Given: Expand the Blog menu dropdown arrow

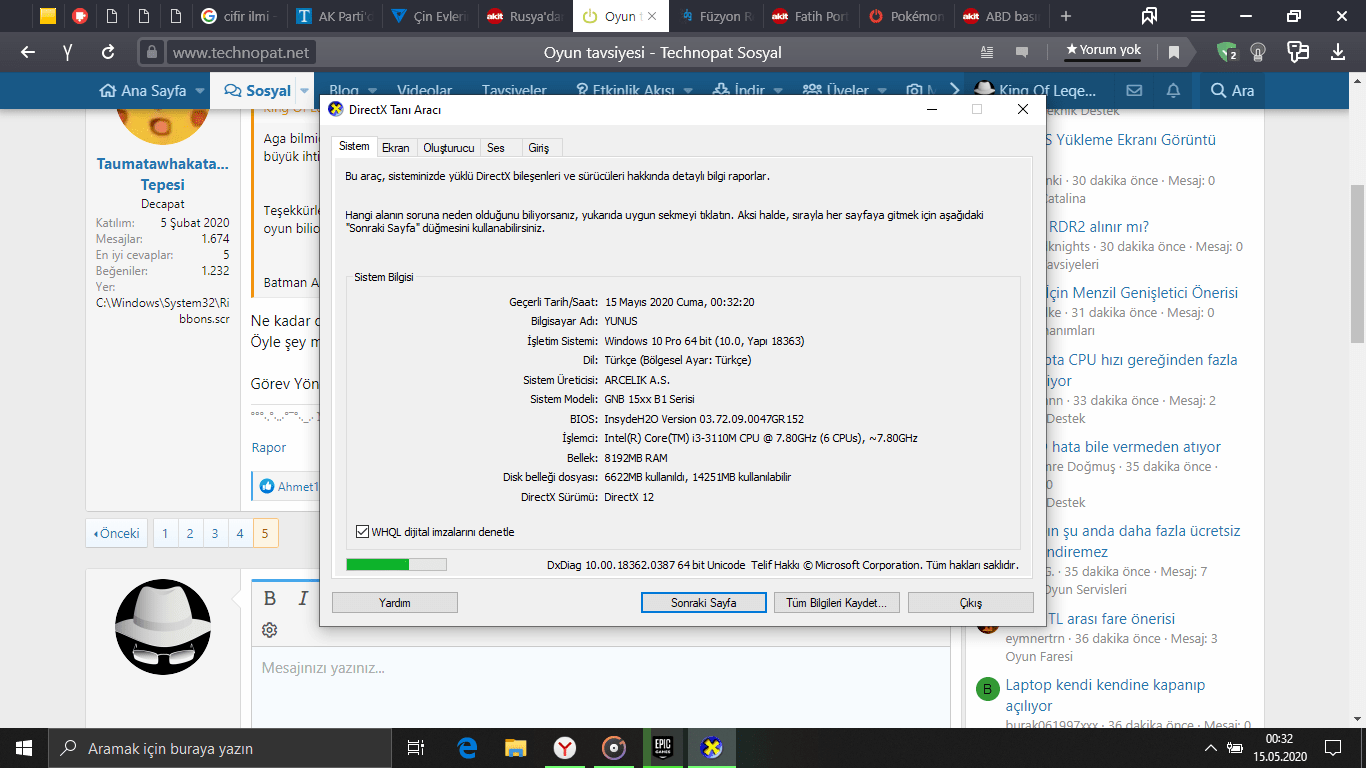Looking at the screenshot, I should [x=372, y=91].
